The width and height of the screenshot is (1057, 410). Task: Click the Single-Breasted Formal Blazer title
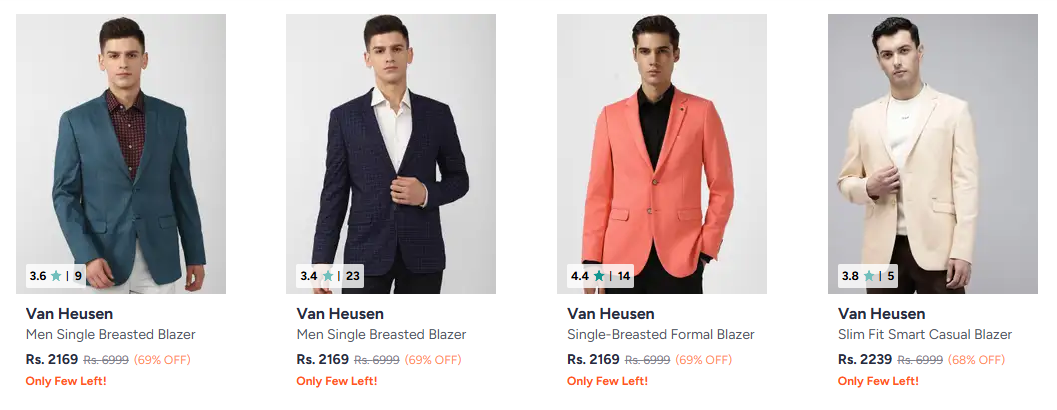pos(660,335)
